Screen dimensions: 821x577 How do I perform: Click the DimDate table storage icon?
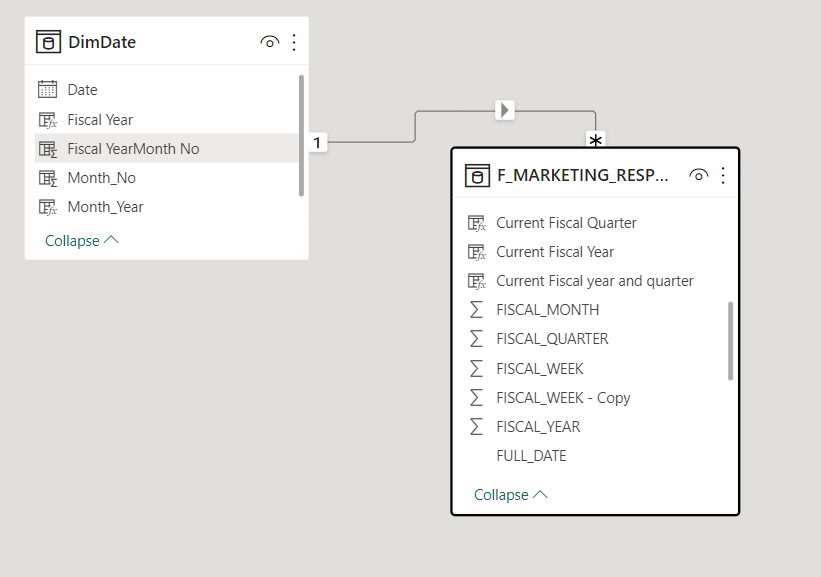click(48, 42)
